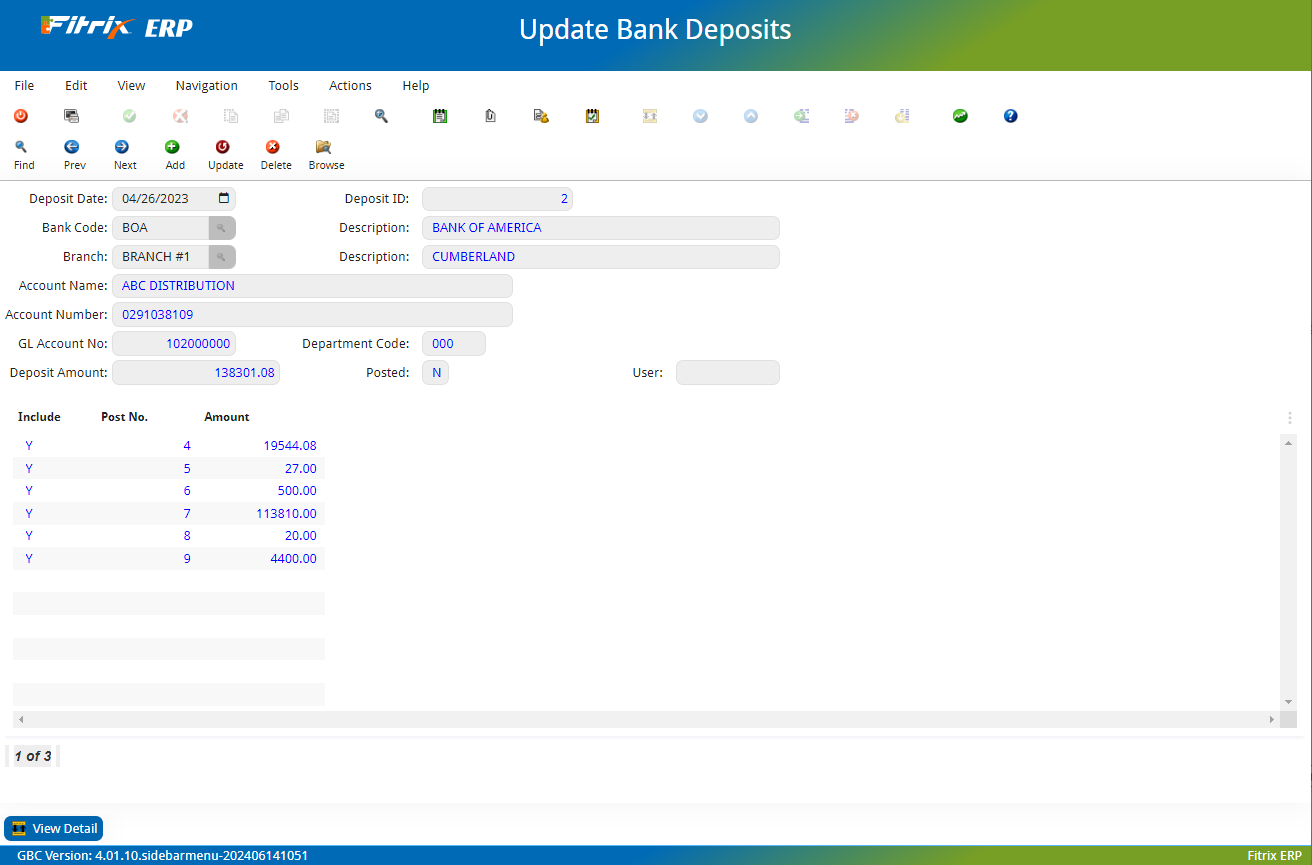Select the magnifying glass query icon
Screen dimensions: 1312x865
381,116
